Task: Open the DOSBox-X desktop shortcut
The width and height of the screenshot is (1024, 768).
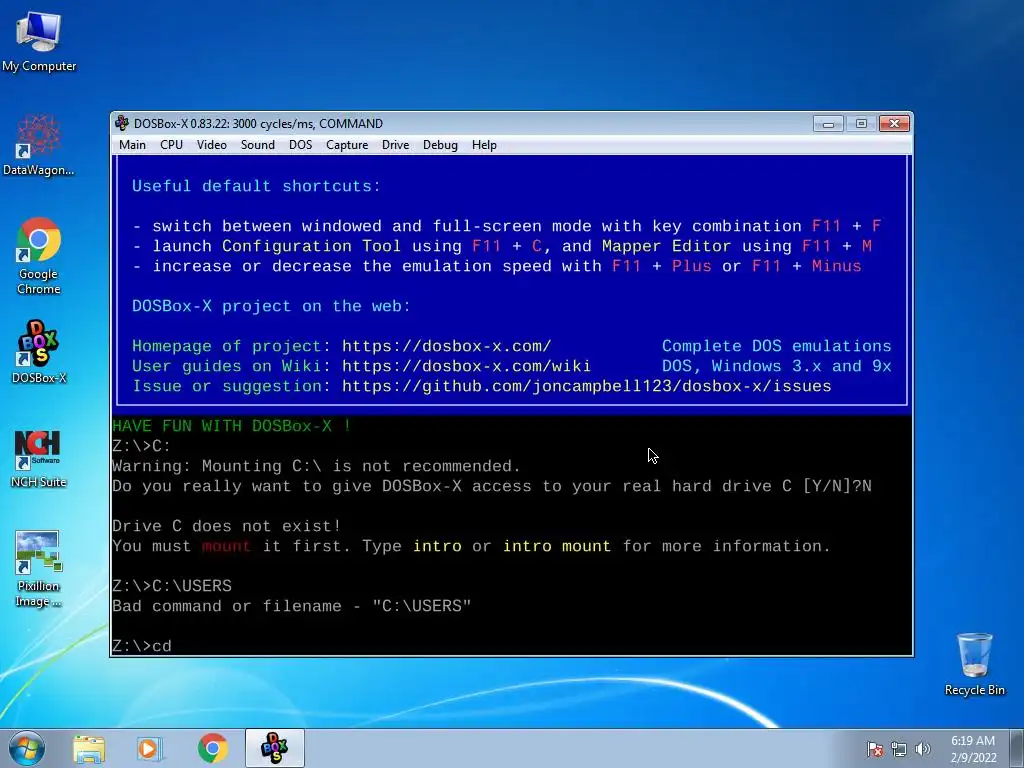Action: [39, 351]
